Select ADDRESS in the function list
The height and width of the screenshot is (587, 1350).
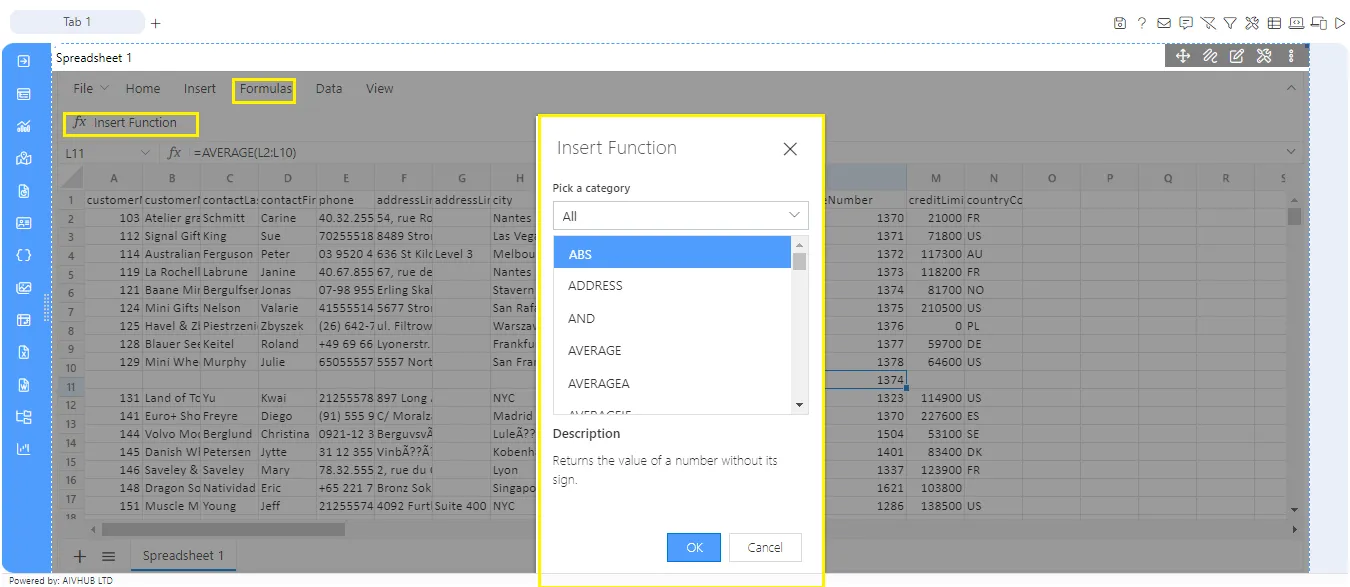(672, 285)
